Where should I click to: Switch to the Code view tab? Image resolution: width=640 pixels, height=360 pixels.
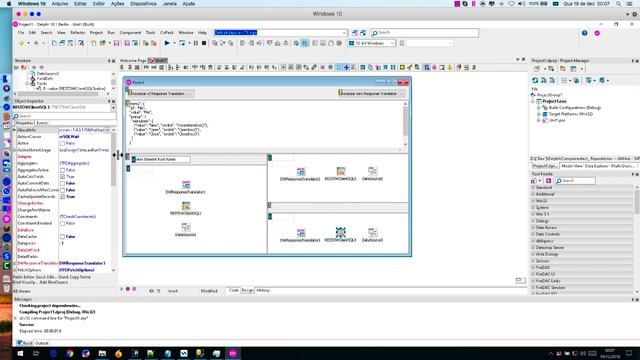click(x=234, y=290)
